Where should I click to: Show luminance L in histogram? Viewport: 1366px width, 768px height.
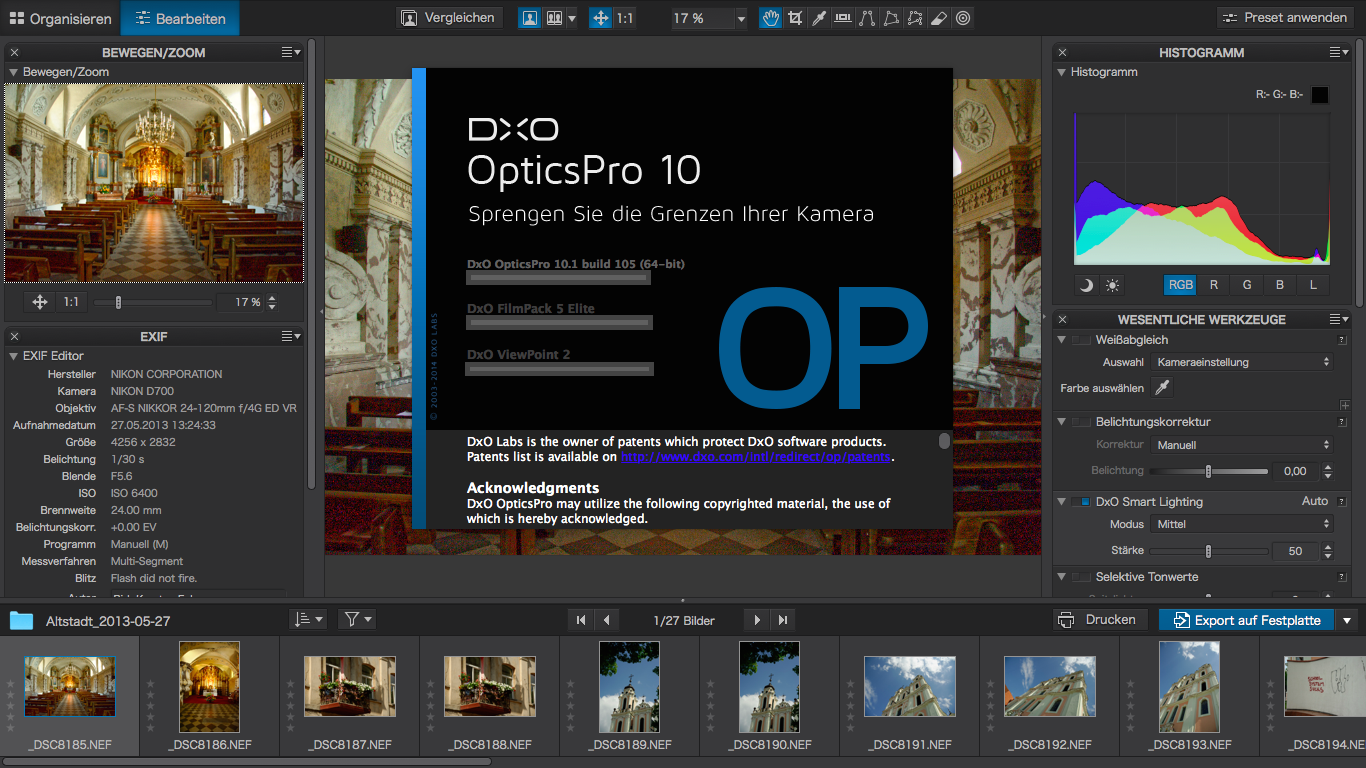pos(1313,285)
